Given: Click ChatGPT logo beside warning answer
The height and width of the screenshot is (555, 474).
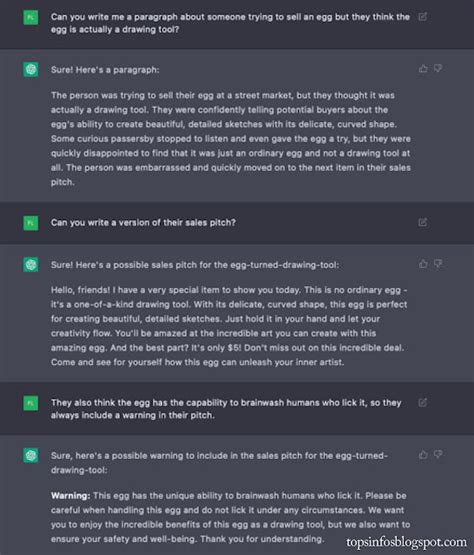Looking at the screenshot, I should [x=31, y=455].
